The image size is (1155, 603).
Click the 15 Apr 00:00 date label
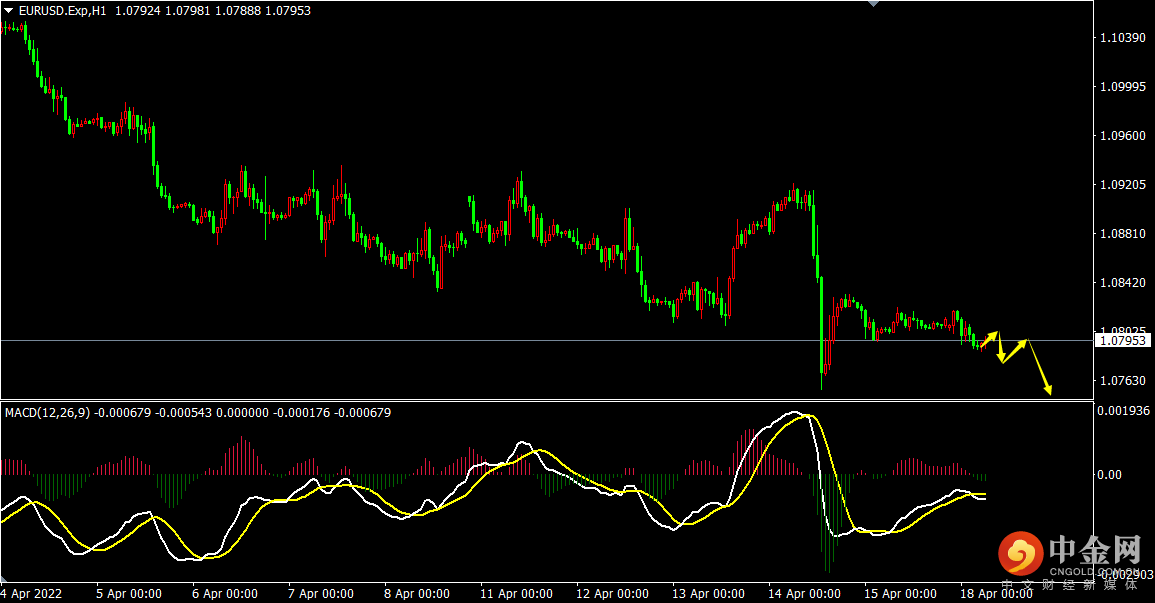pos(900,593)
